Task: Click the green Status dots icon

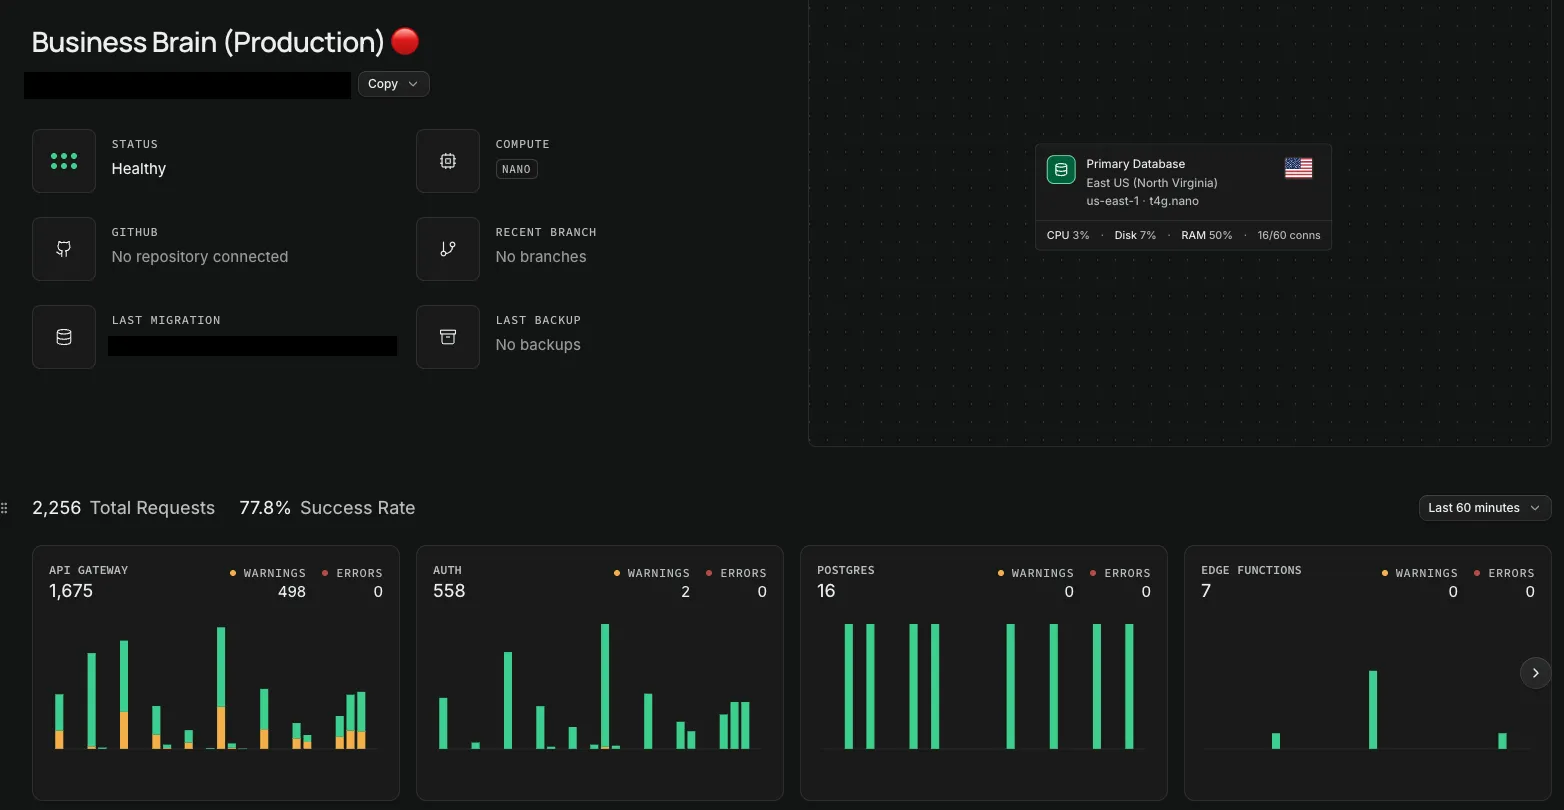Action: [x=64, y=161]
